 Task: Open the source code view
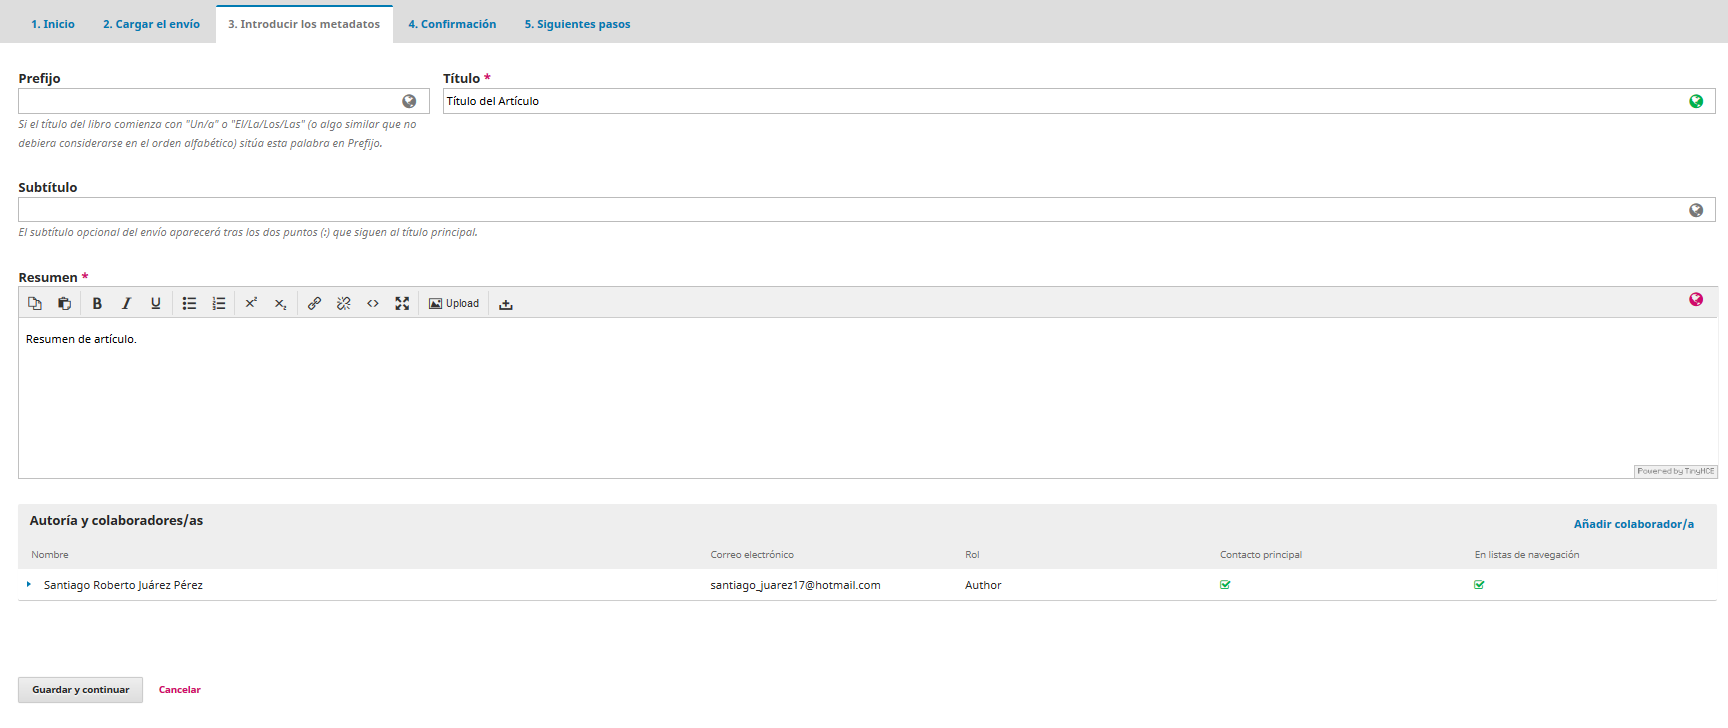tap(373, 304)
